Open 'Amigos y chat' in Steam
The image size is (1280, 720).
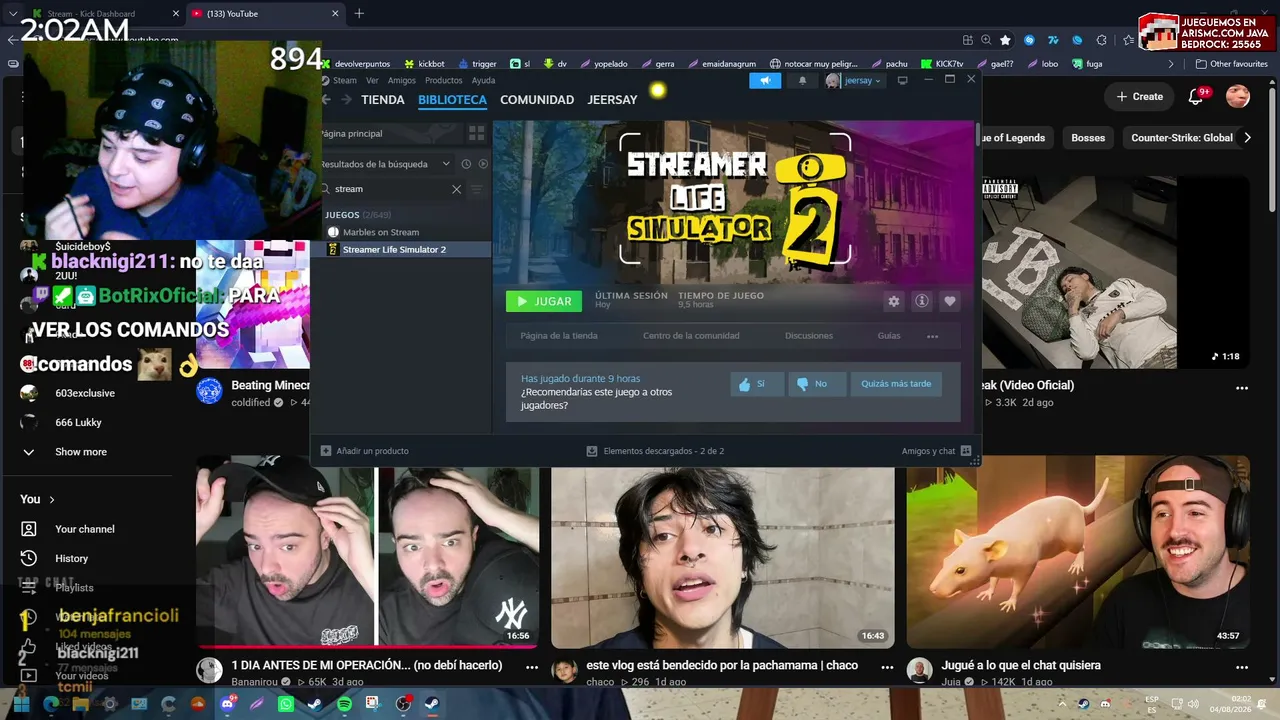[936, 451]
